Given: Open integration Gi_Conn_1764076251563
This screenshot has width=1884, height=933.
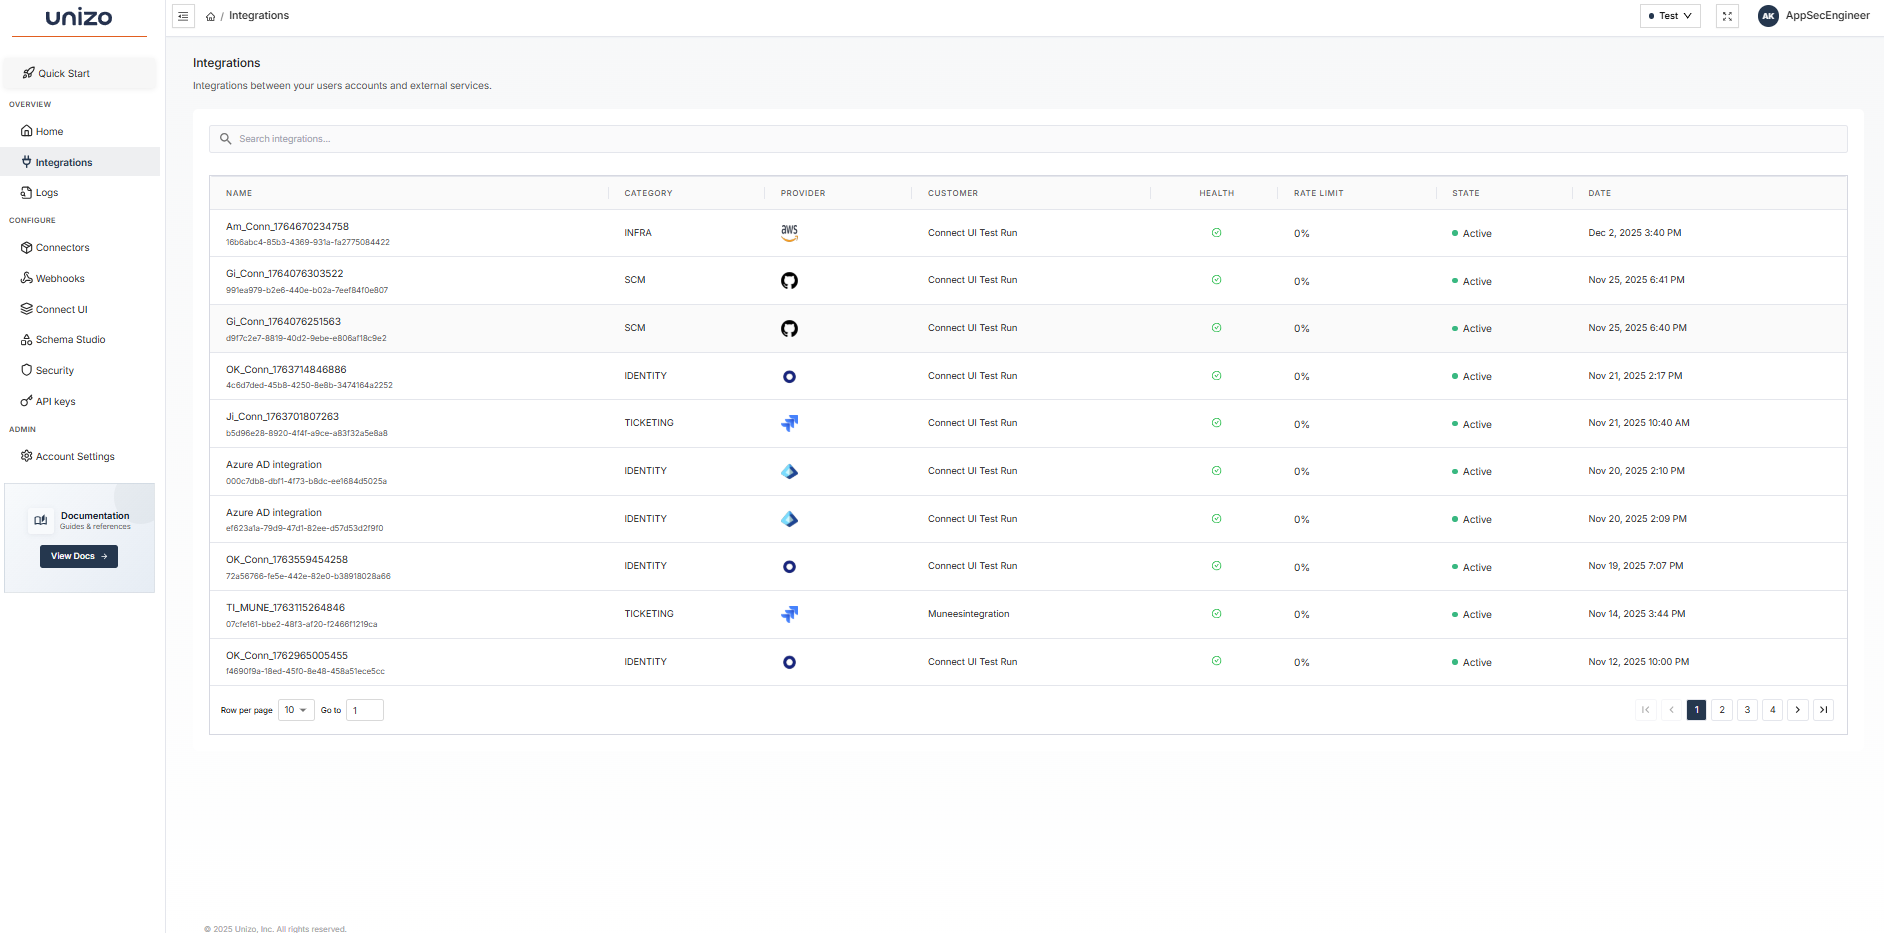Looking at the screenshot, I should 284,322.
